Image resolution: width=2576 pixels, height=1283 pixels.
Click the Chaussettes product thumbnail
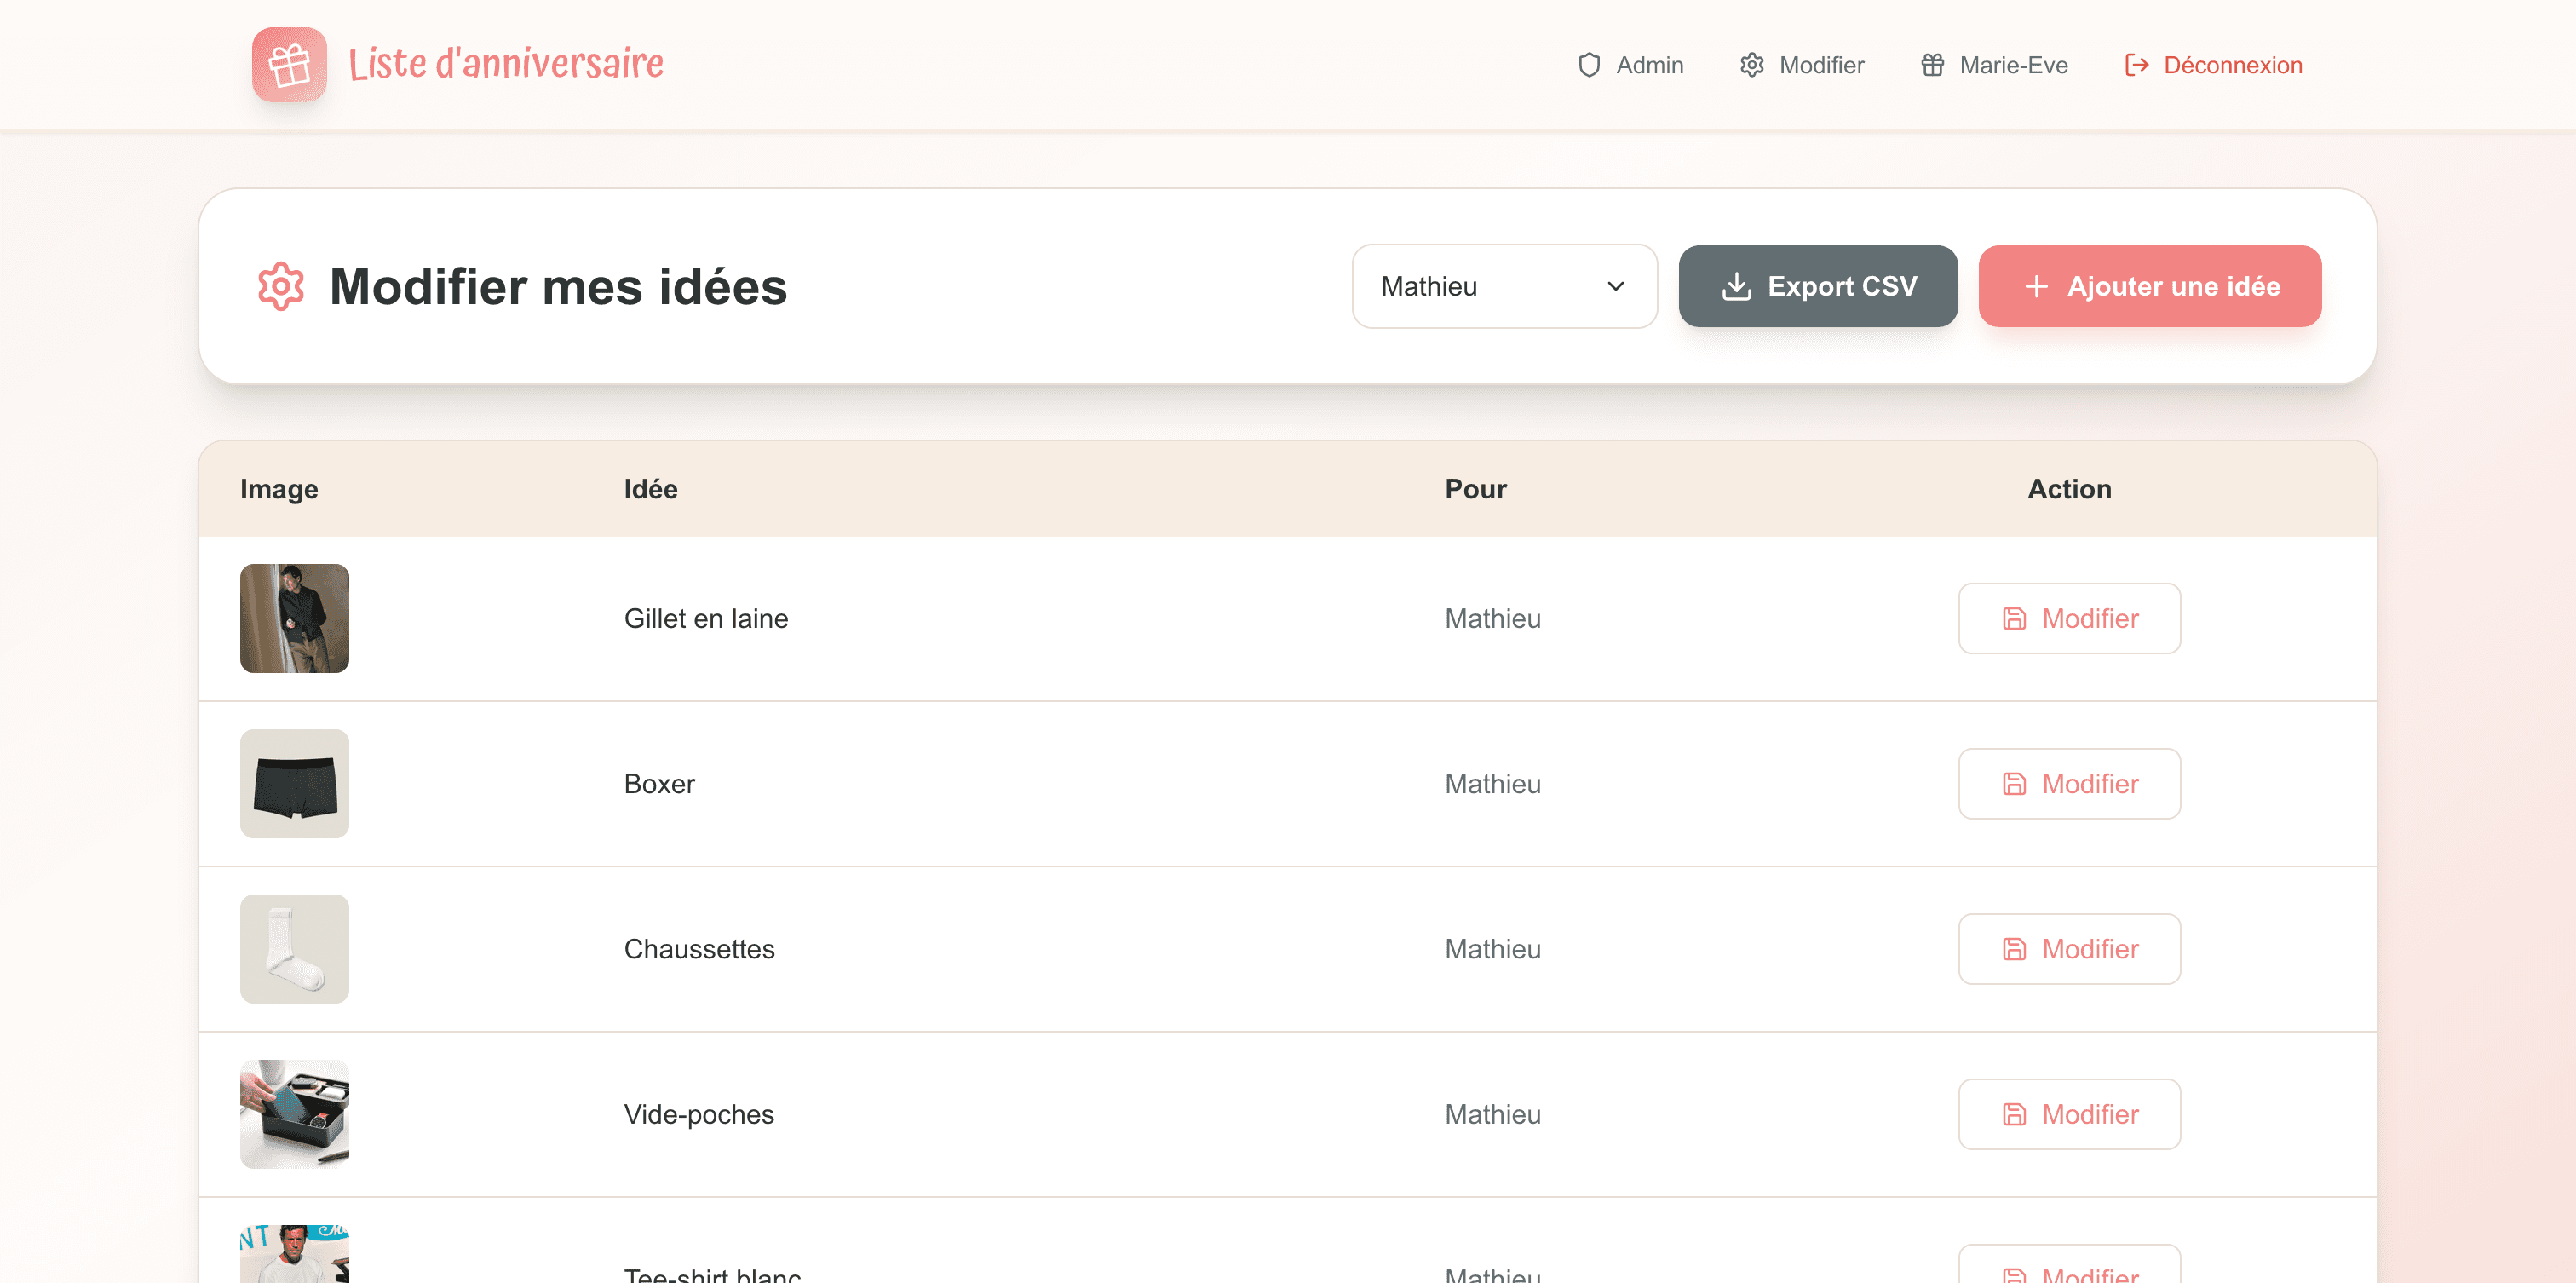(x=294, y=948)
